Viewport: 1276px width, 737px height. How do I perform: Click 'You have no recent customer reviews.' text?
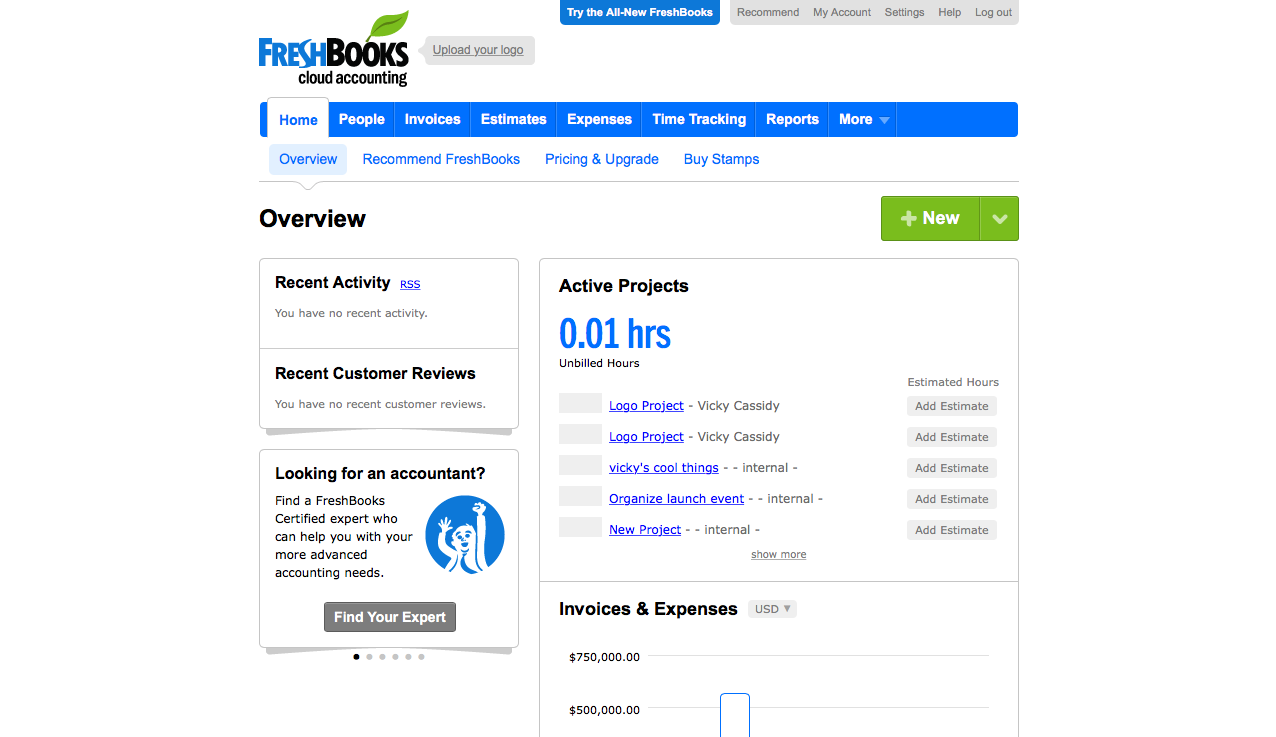click(380, 404)
